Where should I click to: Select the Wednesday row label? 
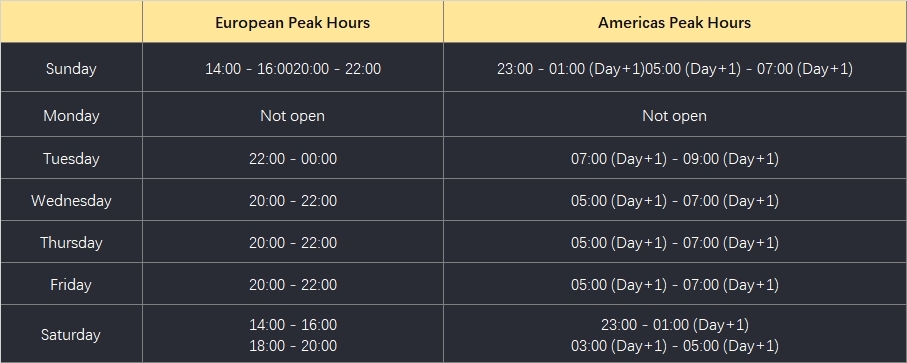coord(71,201)
